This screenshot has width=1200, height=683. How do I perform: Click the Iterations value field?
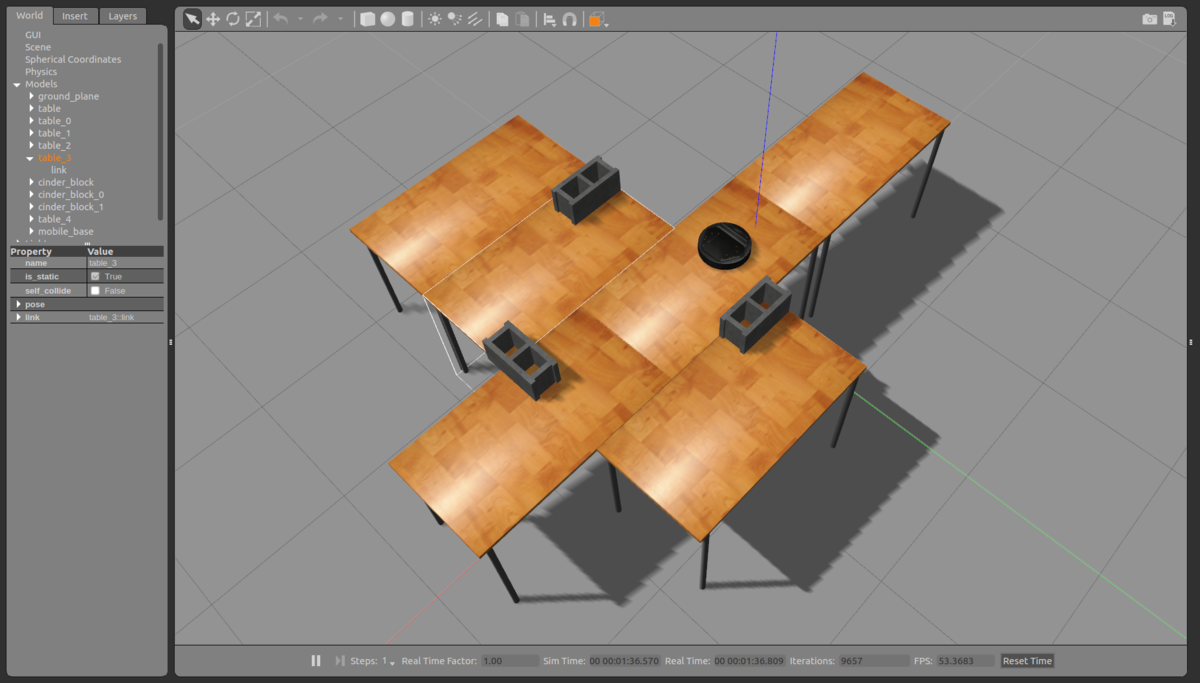875,661
